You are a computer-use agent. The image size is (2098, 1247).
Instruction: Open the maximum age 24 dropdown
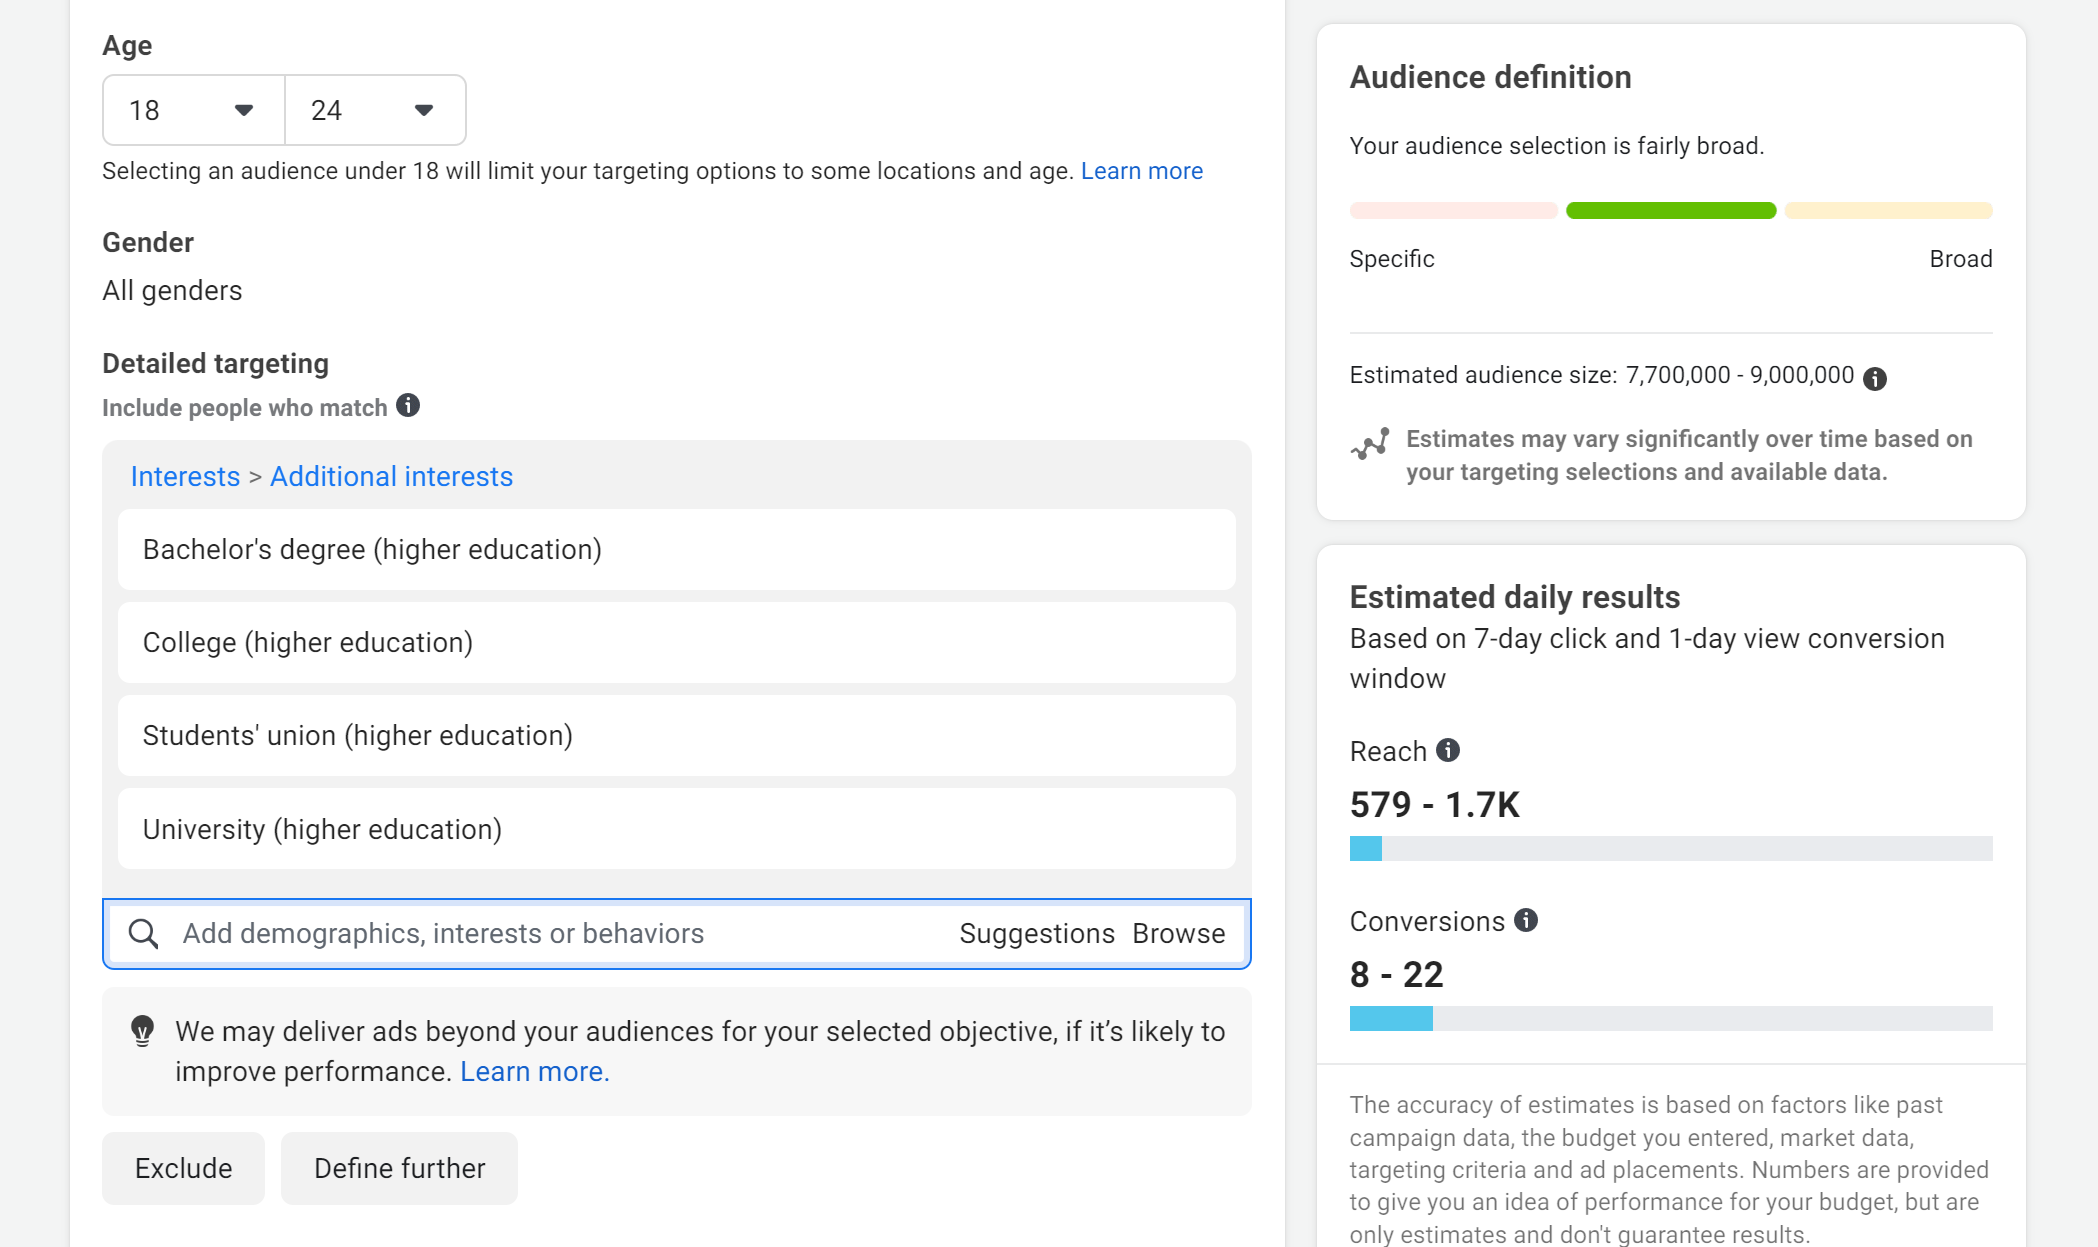click(x=375, y=110)
